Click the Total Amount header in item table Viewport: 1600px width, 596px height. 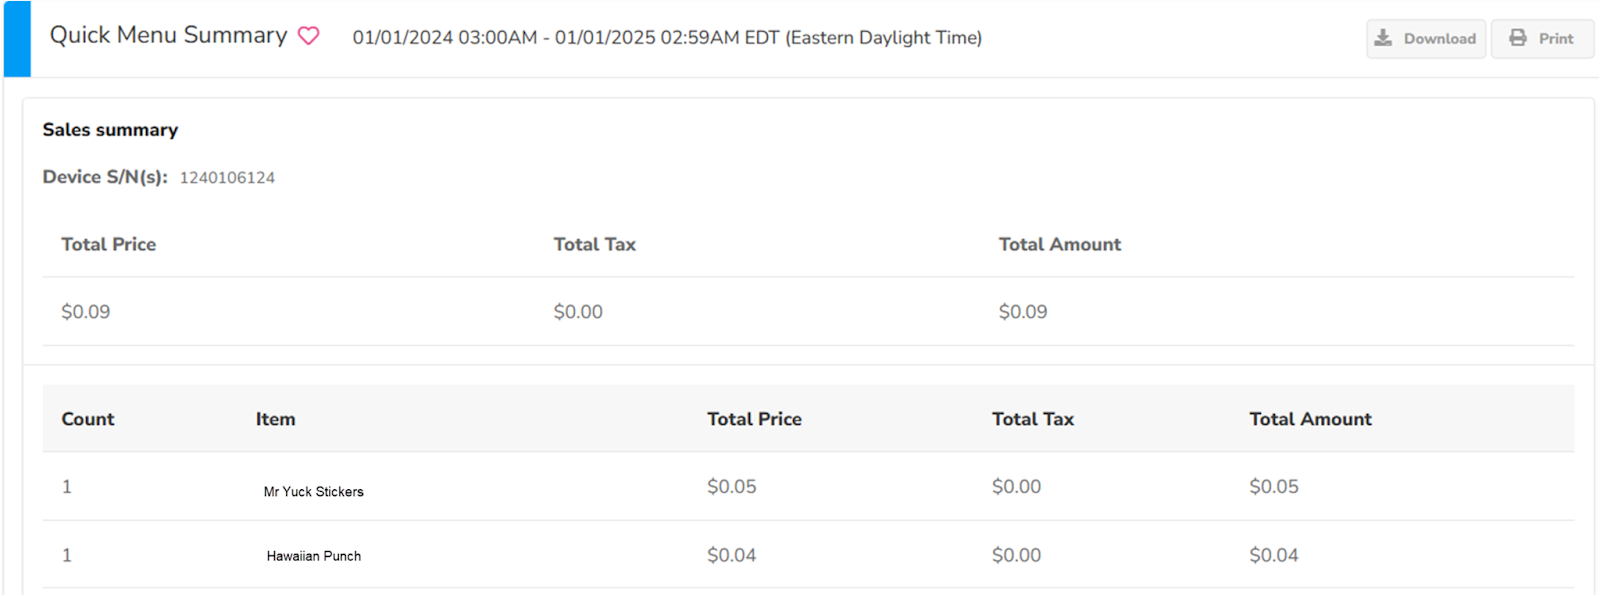pos(1310,419)
